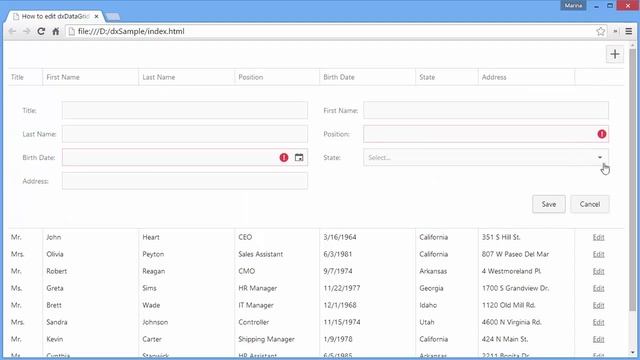Open a new browser tab
Viewport: 640px width, 360px height.
point(112,17)
